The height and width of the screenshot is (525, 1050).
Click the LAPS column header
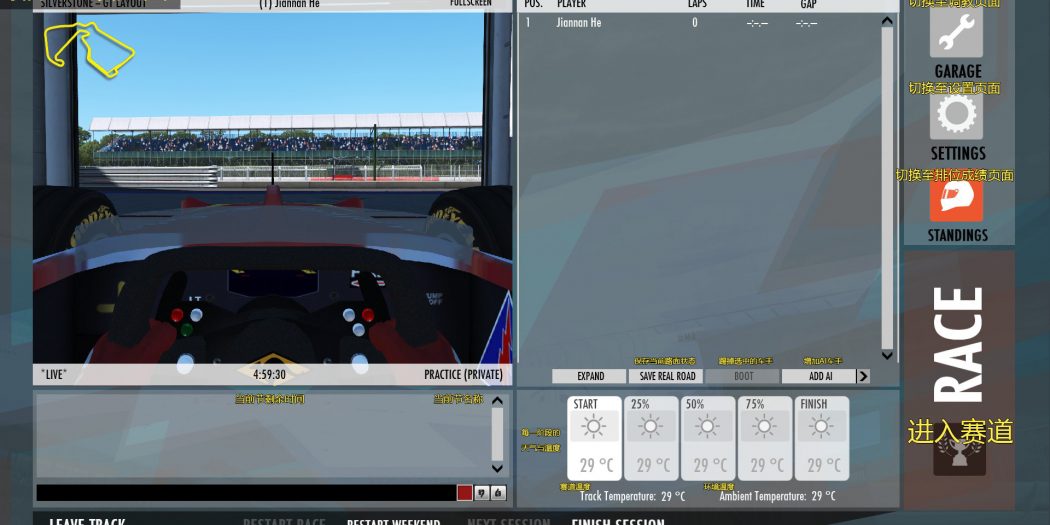click(697, 4)
